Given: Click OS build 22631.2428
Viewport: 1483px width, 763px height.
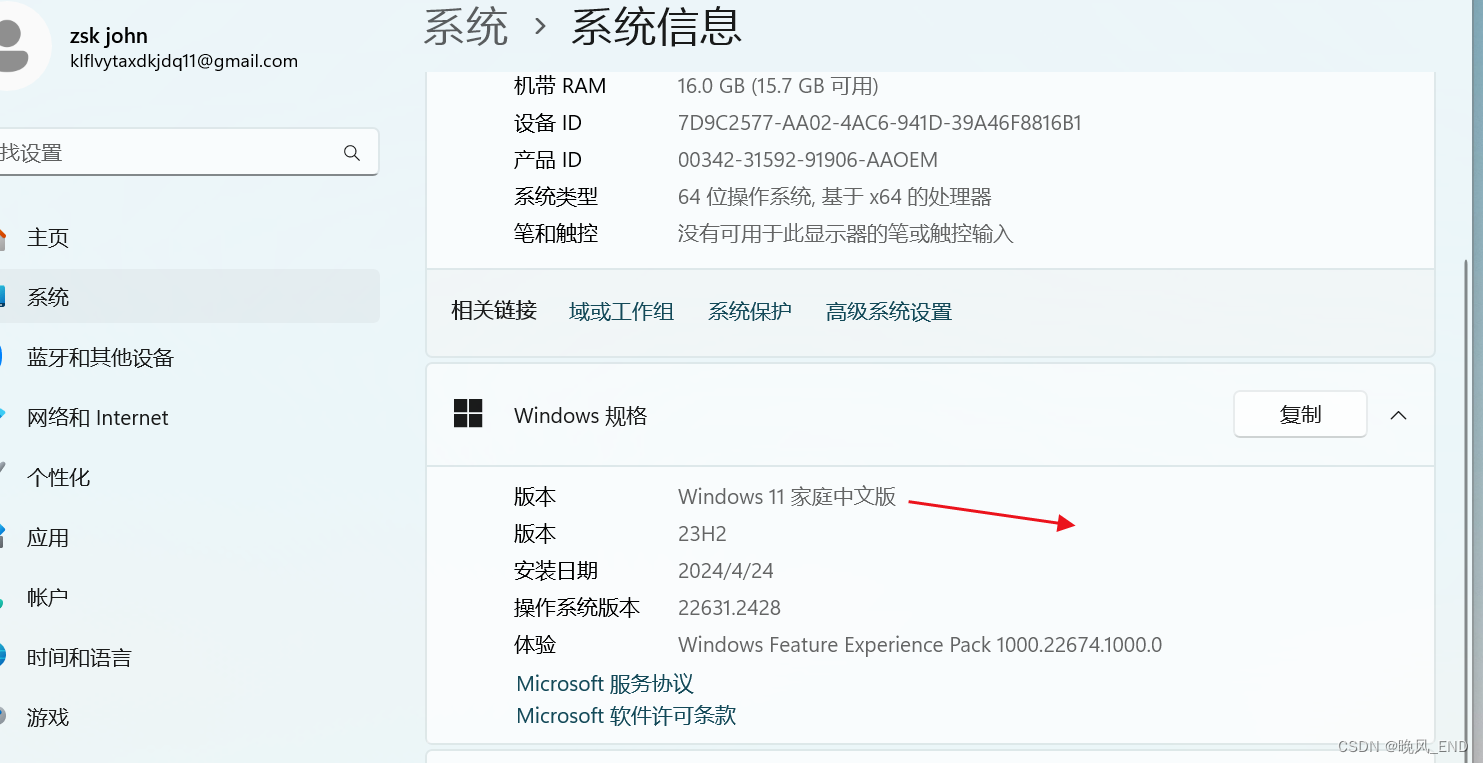Looking at the screenshot, I should point(729,608).
